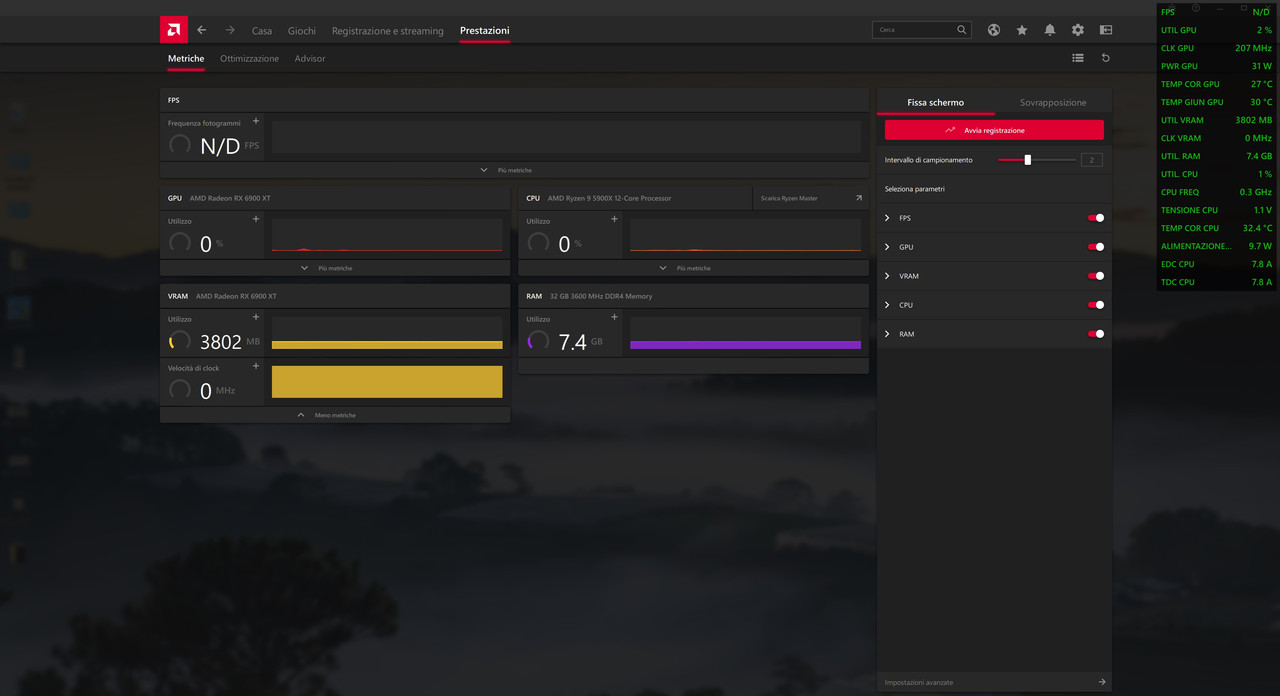Click the sampling interval value box

1092,160
